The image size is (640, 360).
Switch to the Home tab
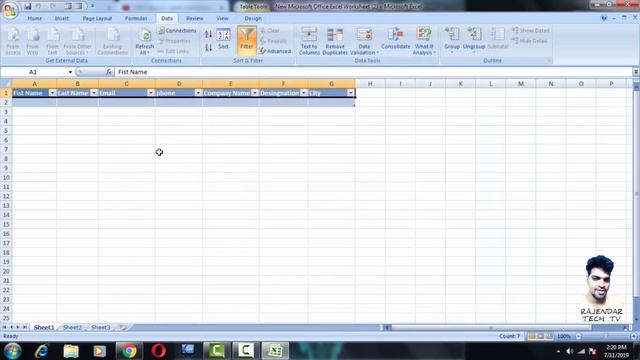tap(35, 18)
